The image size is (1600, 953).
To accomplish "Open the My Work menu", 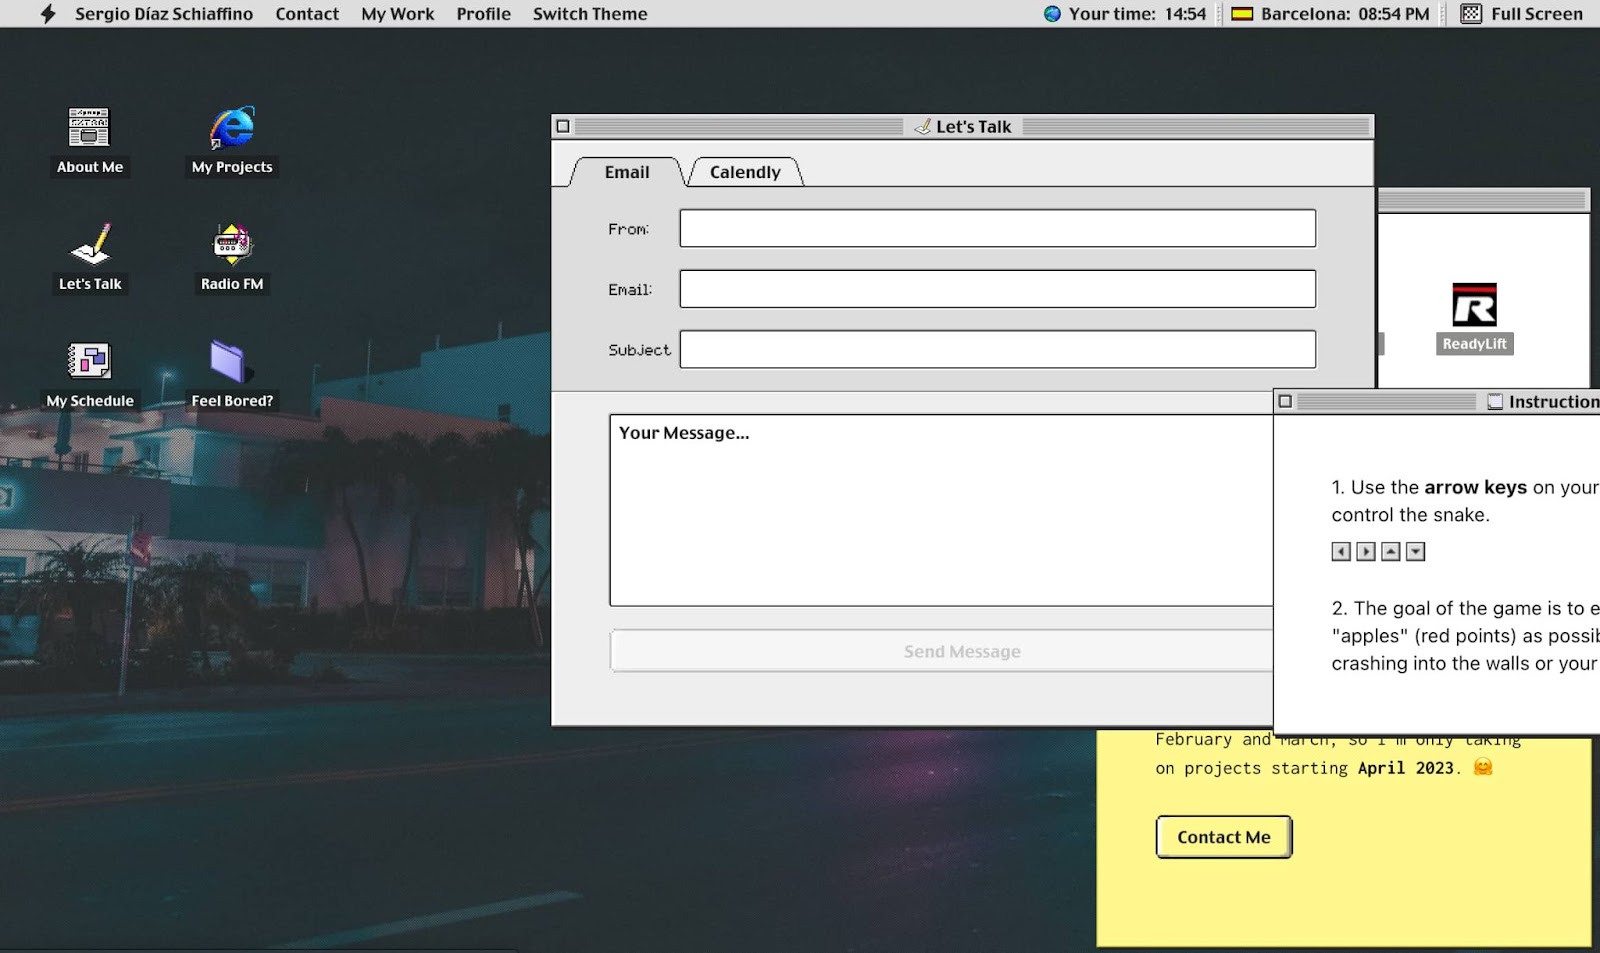I will pyautogui.click(x=397, y=14).
